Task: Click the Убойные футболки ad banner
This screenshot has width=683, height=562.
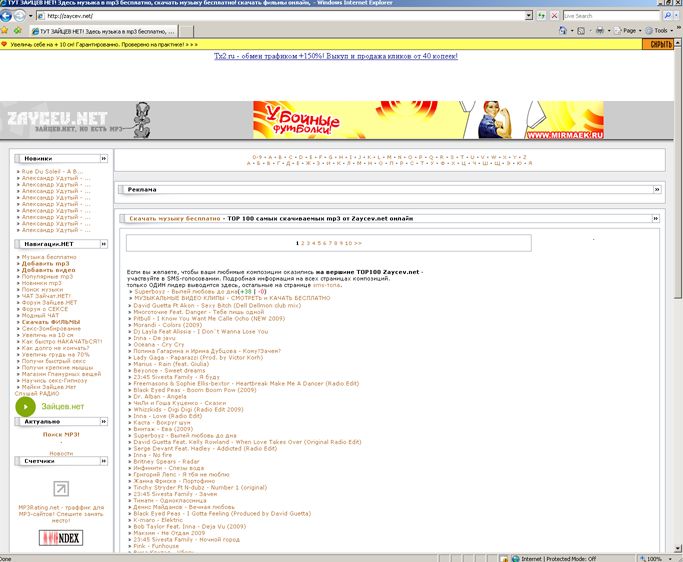Action: click(428, 120)
